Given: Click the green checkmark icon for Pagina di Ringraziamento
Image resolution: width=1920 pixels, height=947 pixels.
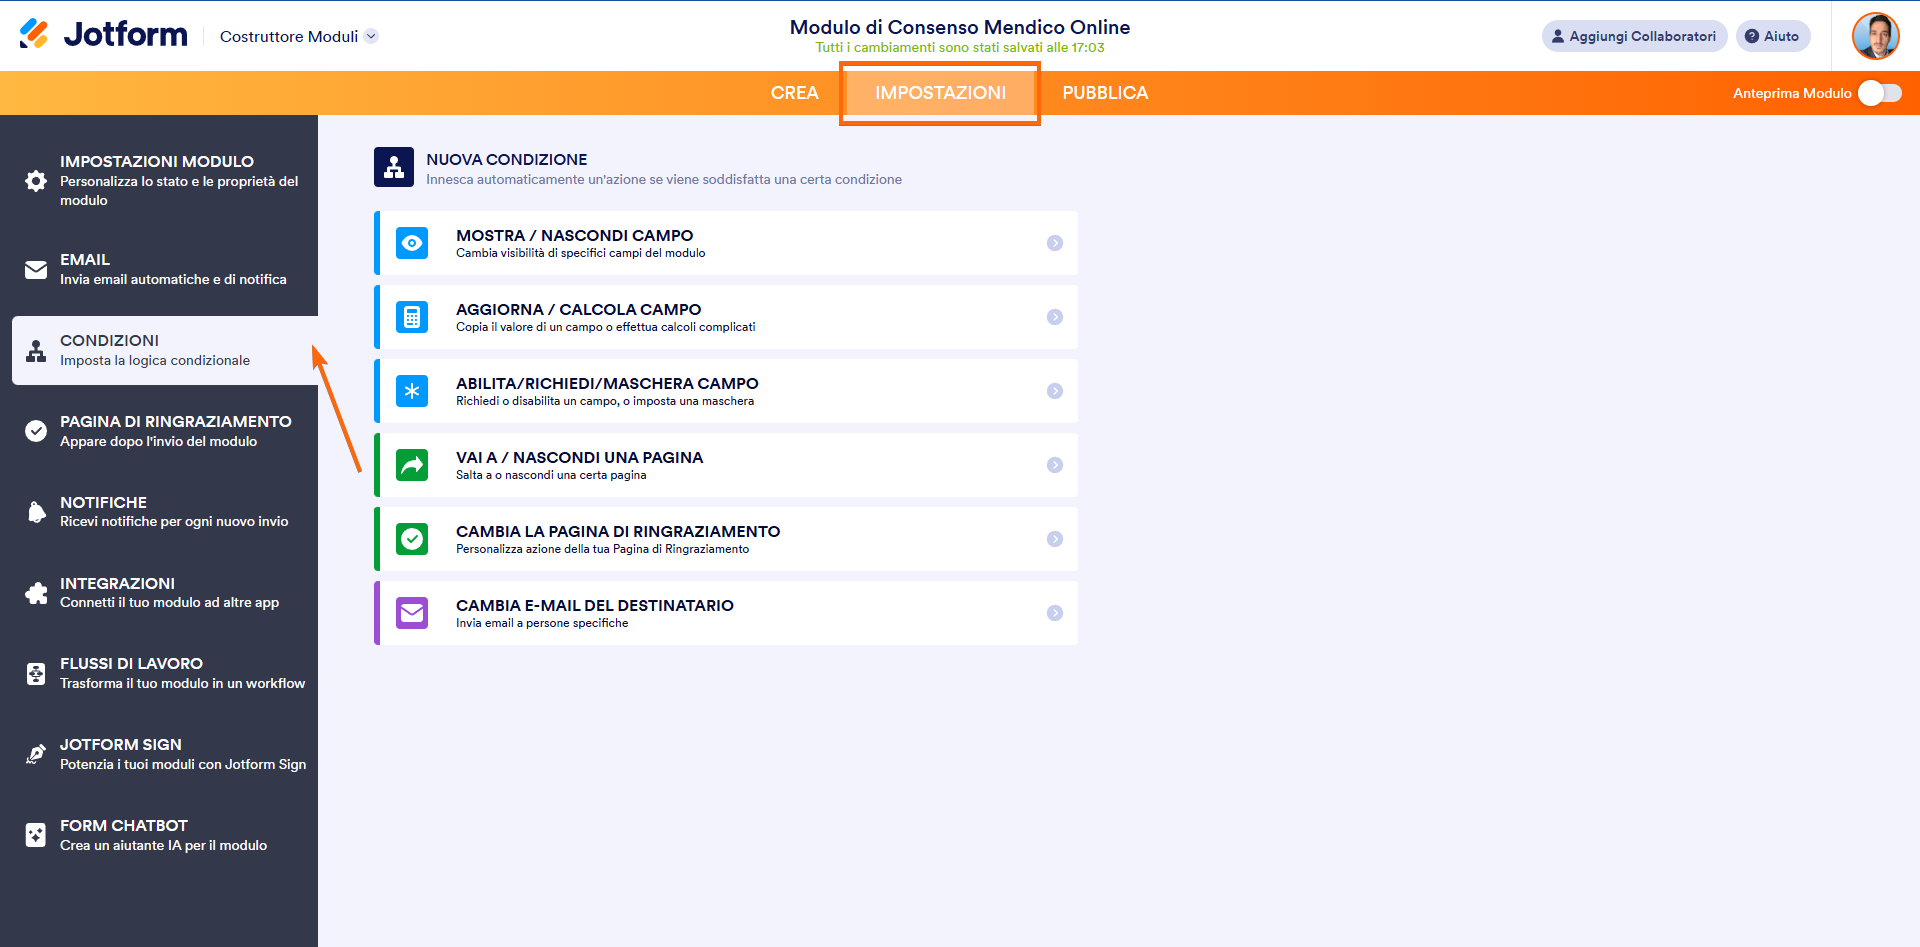Looking at the screenshot, I should coord(412,539).
